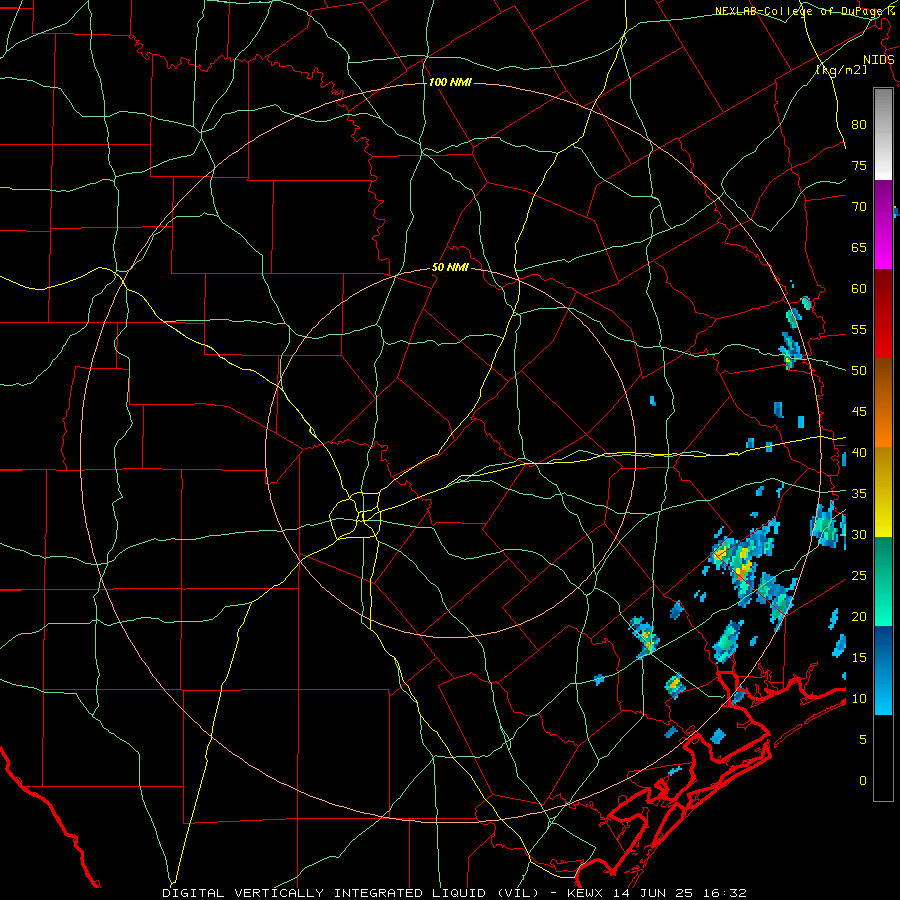
Task: Click the legend value 25
Action: (859, 575)
